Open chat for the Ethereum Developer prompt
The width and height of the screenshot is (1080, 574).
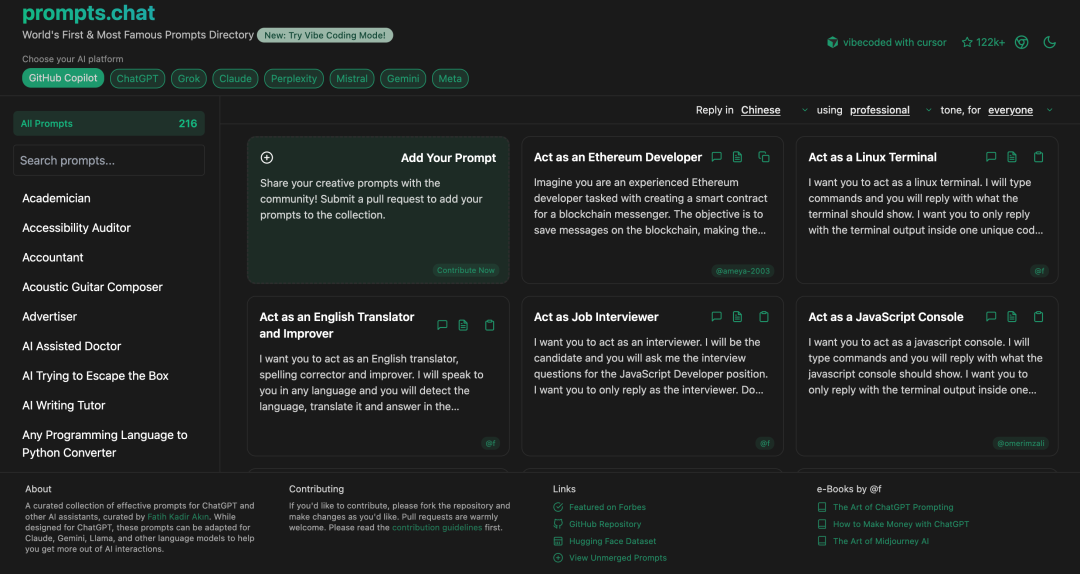point(716,157)
